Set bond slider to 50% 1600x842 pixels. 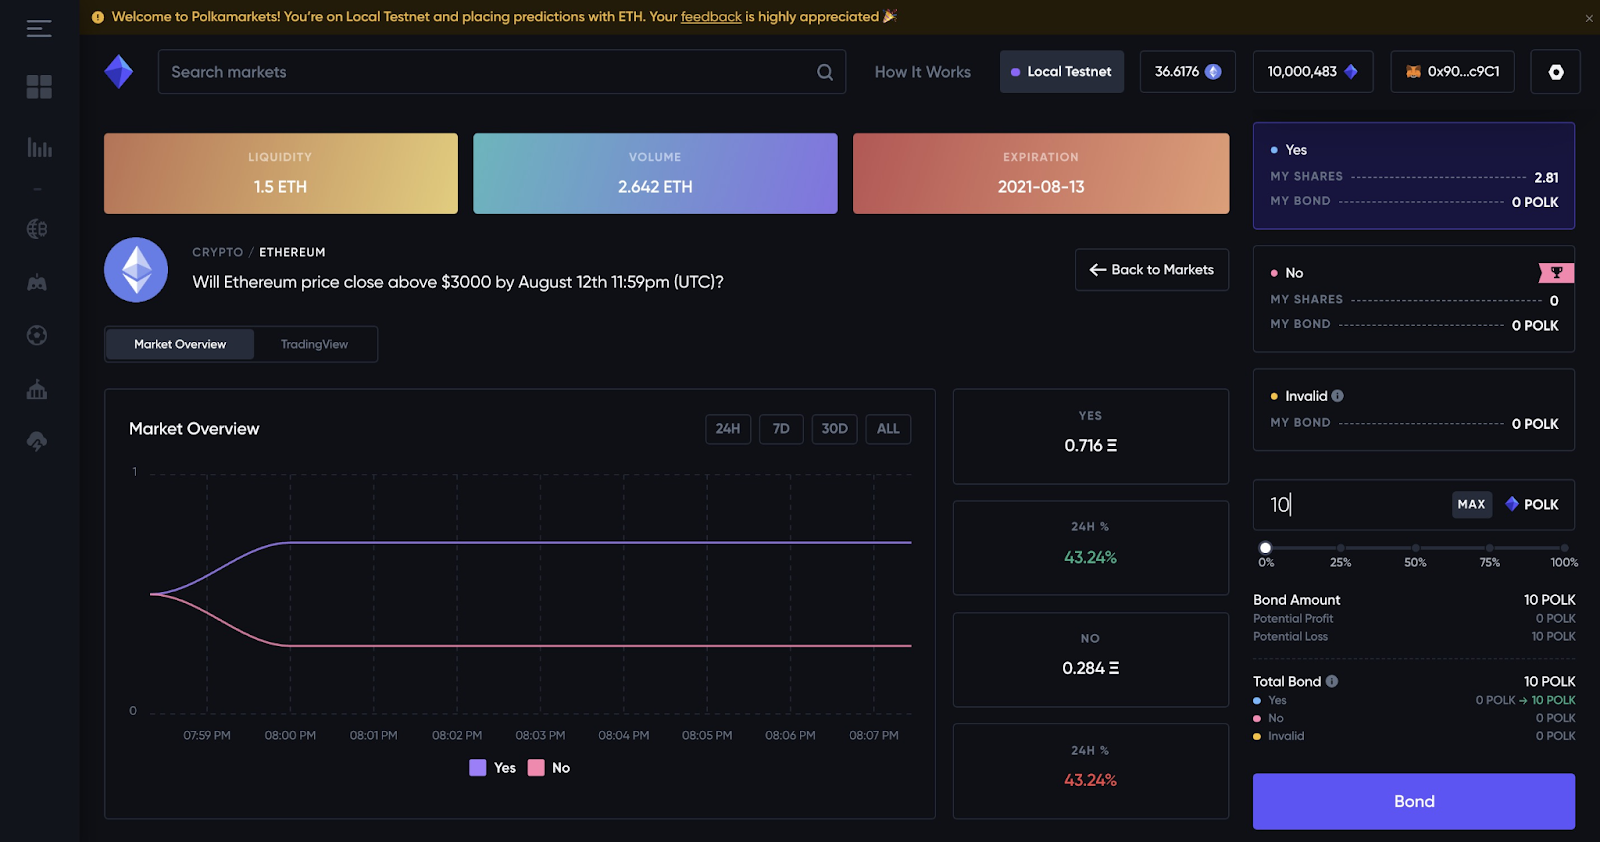(x=1415, y=548)
